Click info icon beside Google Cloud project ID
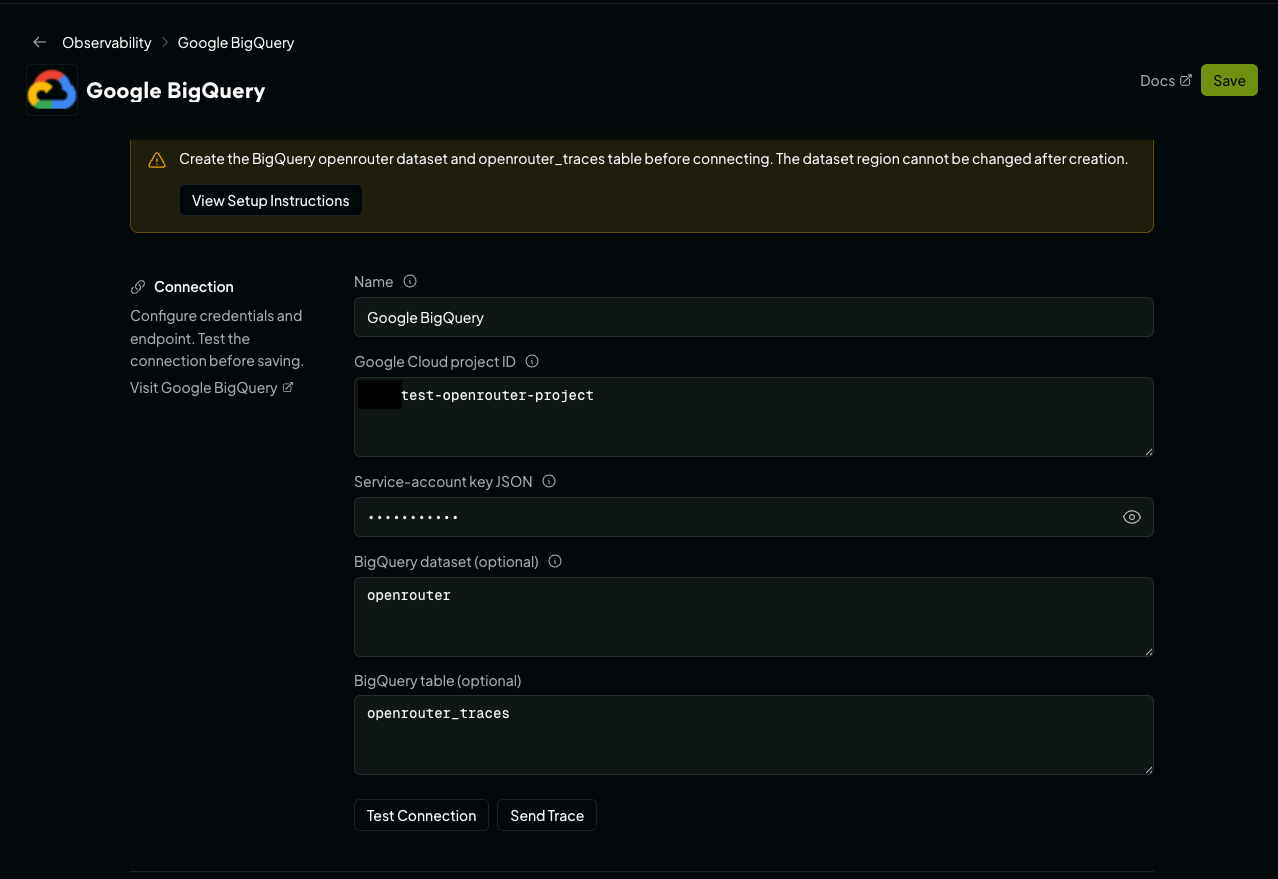Screen dimensions: 1278x879 coord(532,361)
